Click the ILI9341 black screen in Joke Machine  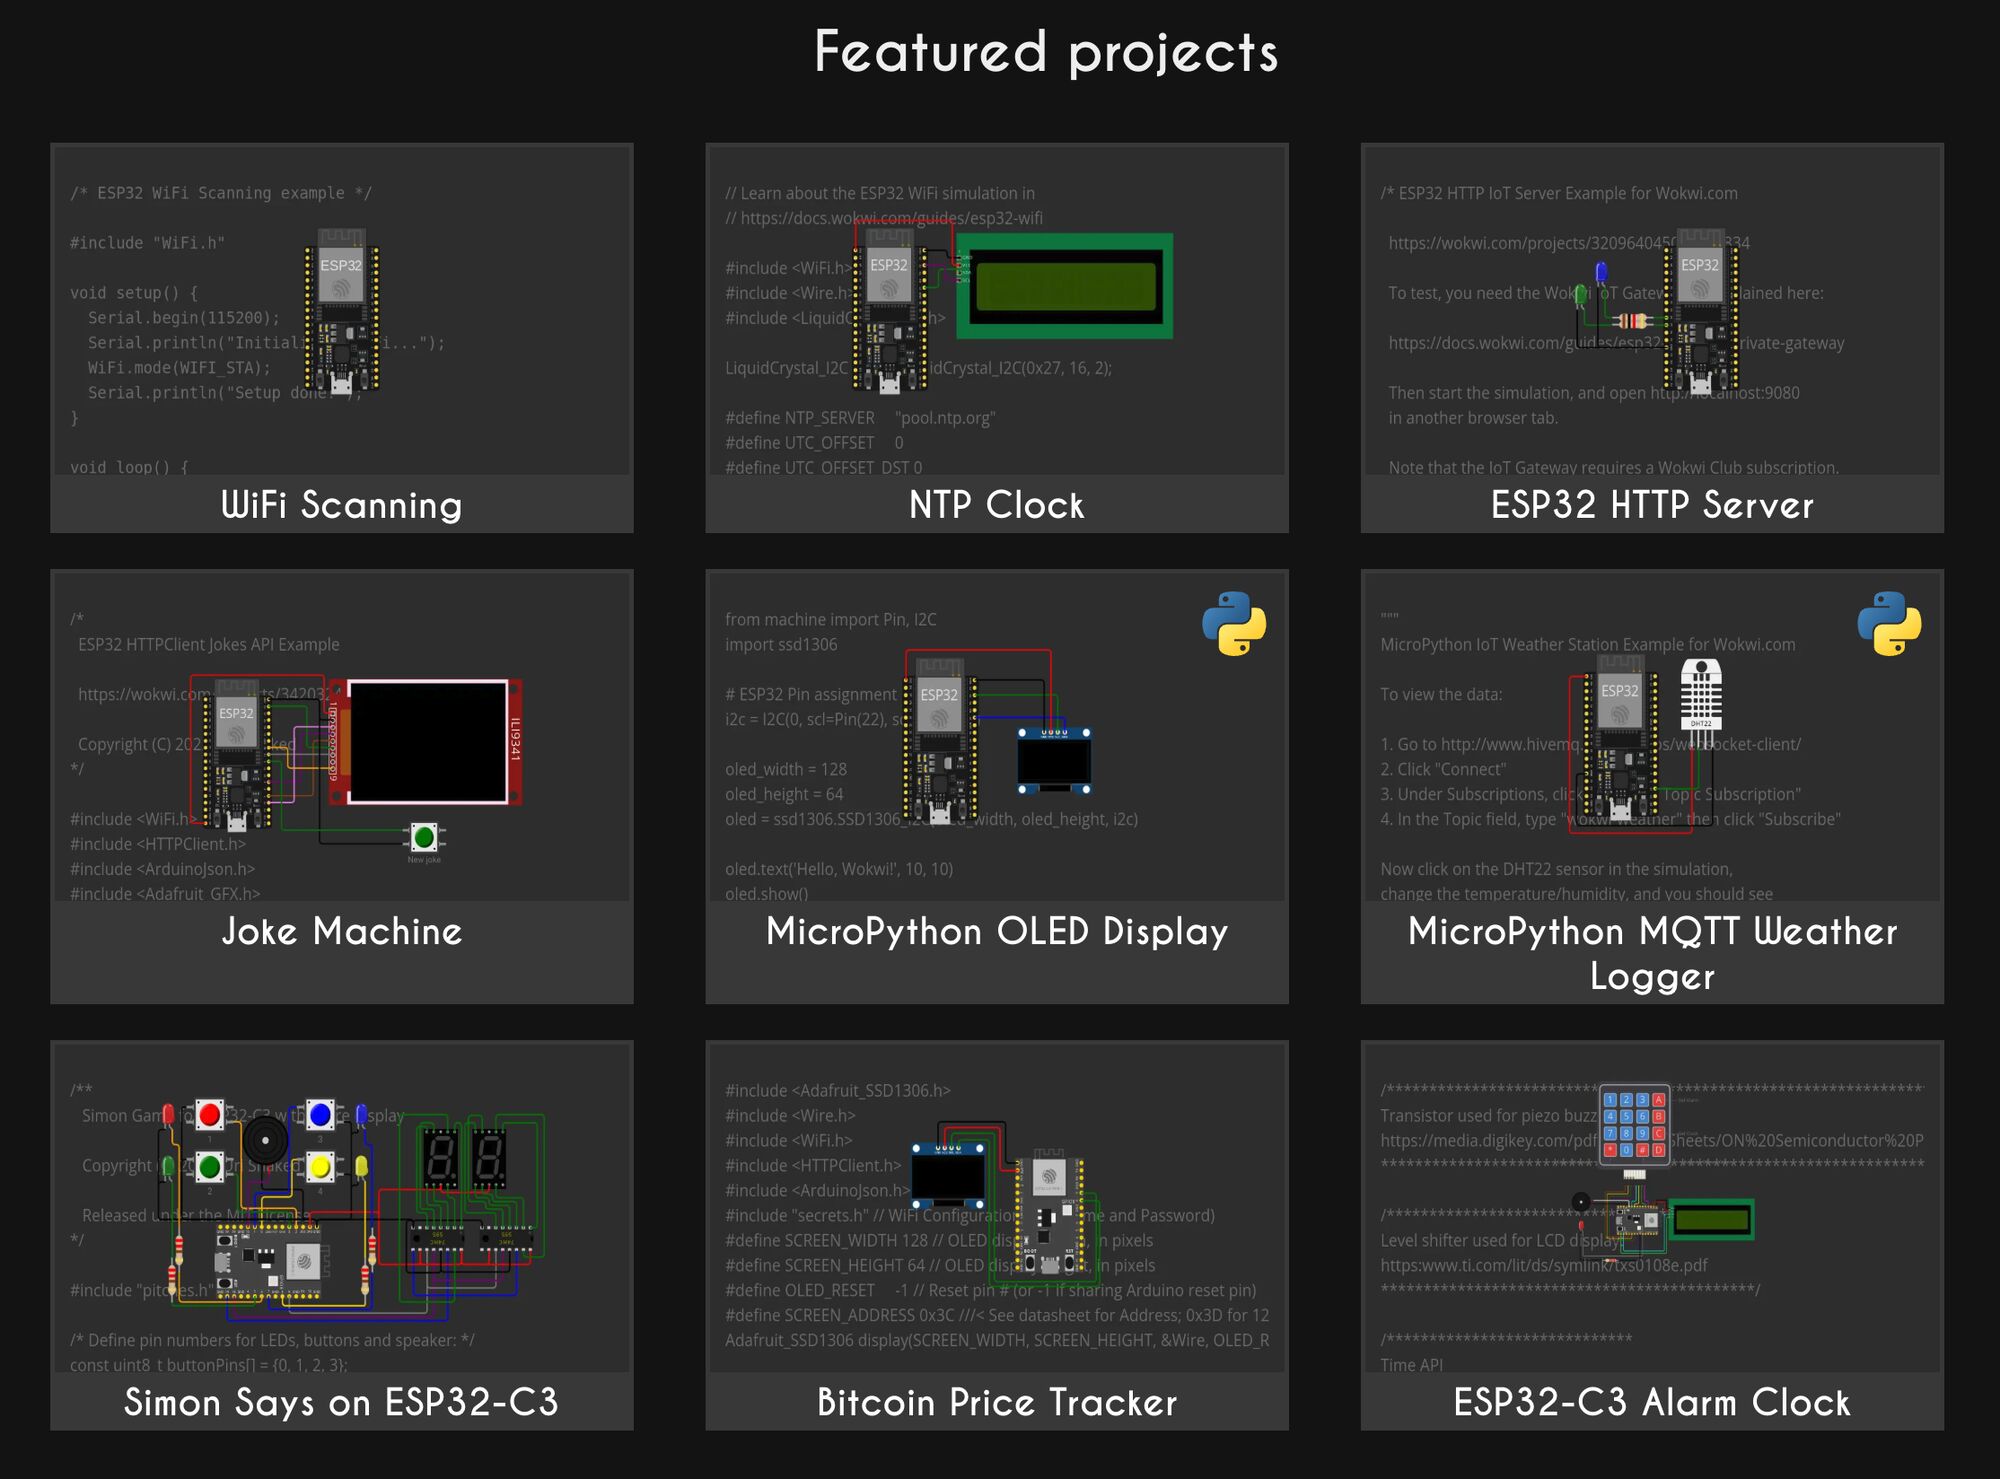[427, 741]
